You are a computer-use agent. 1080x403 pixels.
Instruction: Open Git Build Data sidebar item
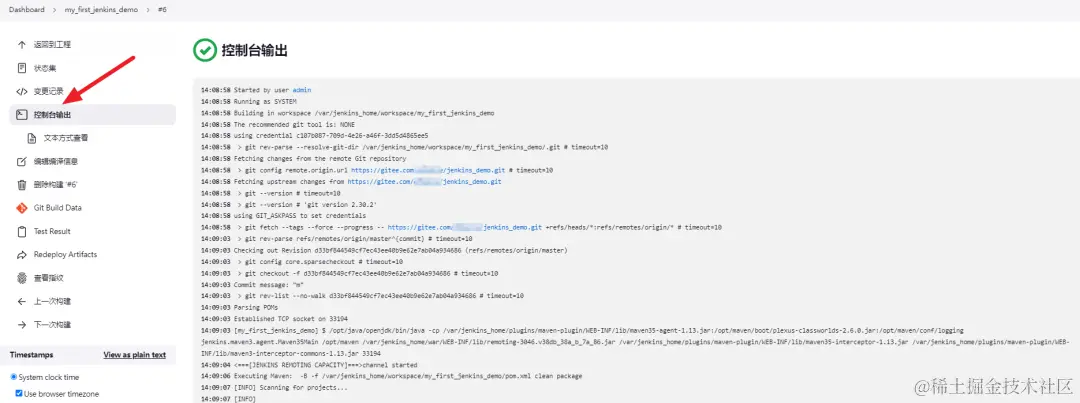tap(92, 208)
